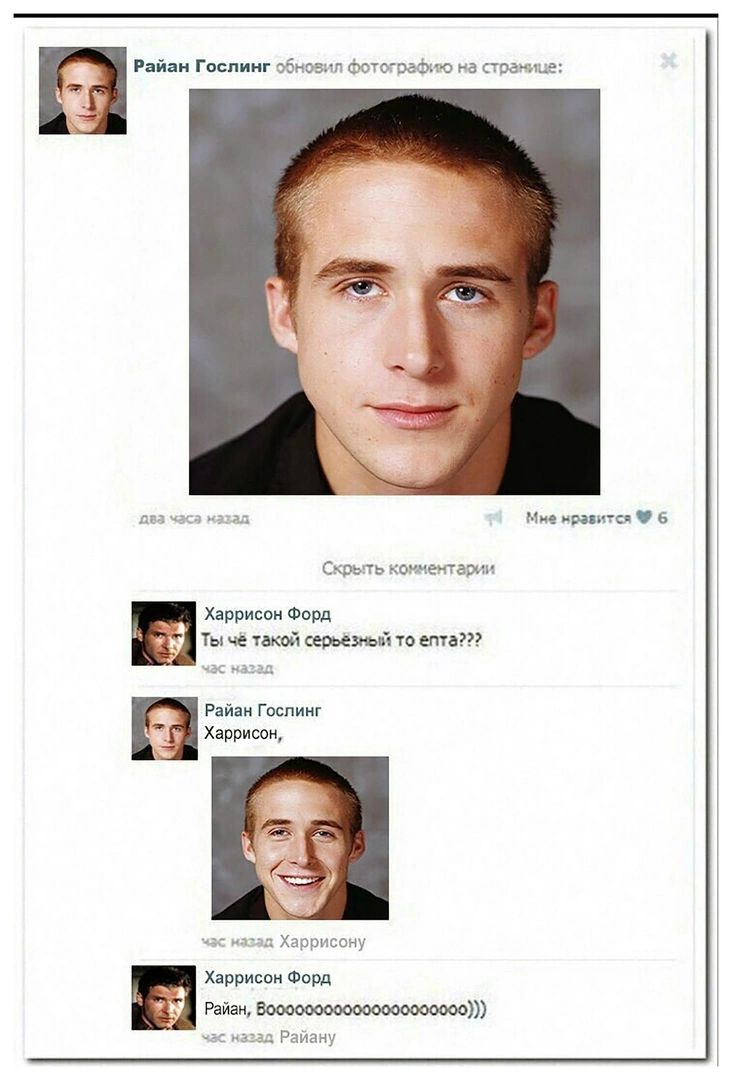
Task: Collapse comments via 'Скрыть комментарии'
Action: tap(408, 568)
